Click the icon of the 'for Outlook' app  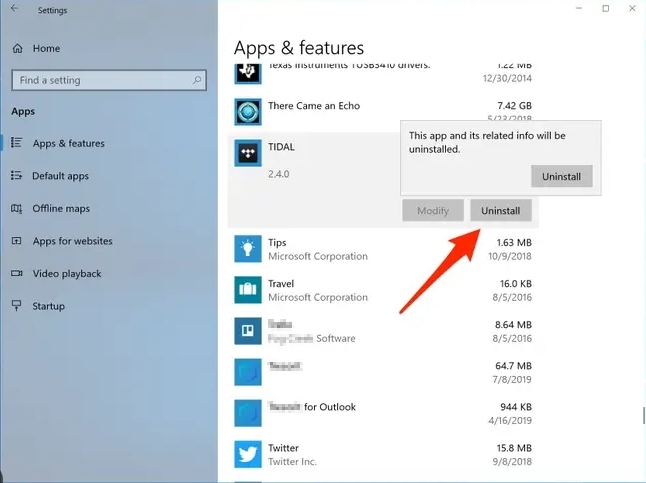[248, 413]
